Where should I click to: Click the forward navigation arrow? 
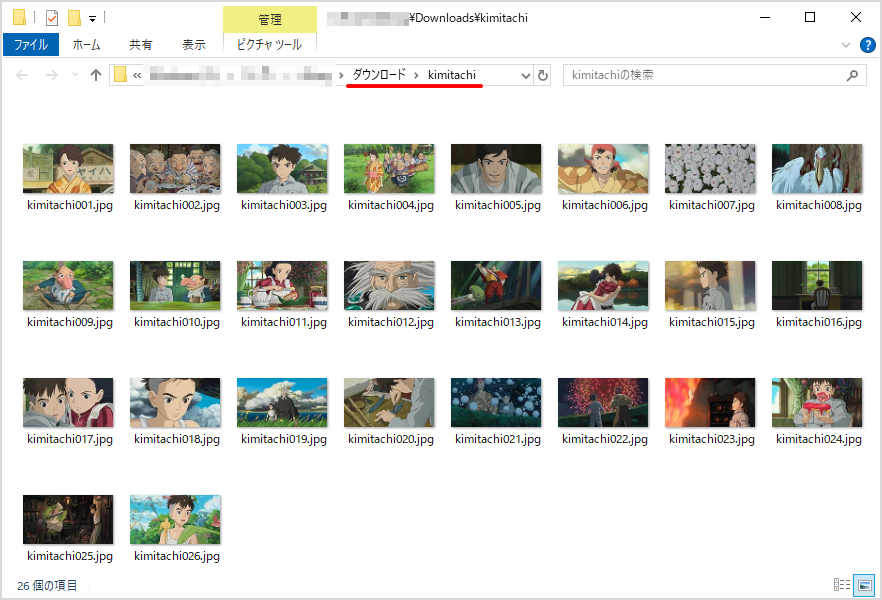[x=52, y=75]
